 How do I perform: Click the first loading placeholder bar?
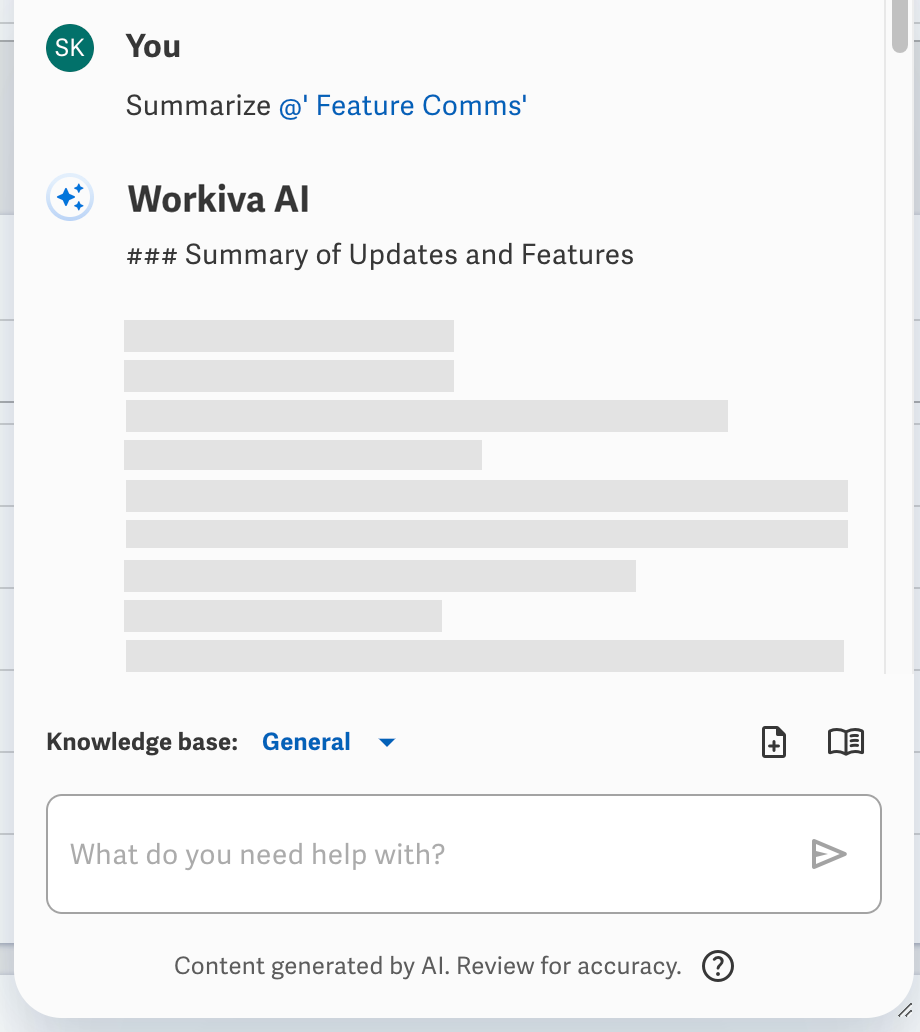(288, 335)
